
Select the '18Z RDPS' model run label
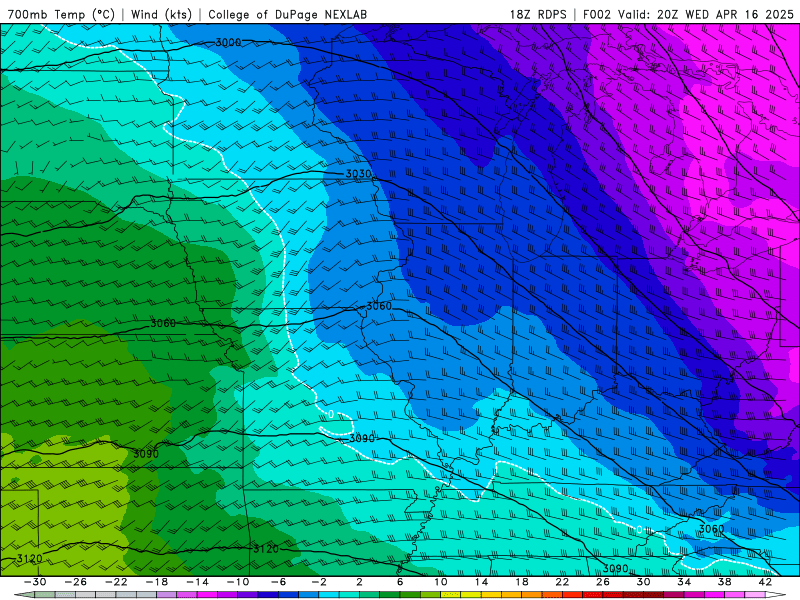(x=538, y=14)
